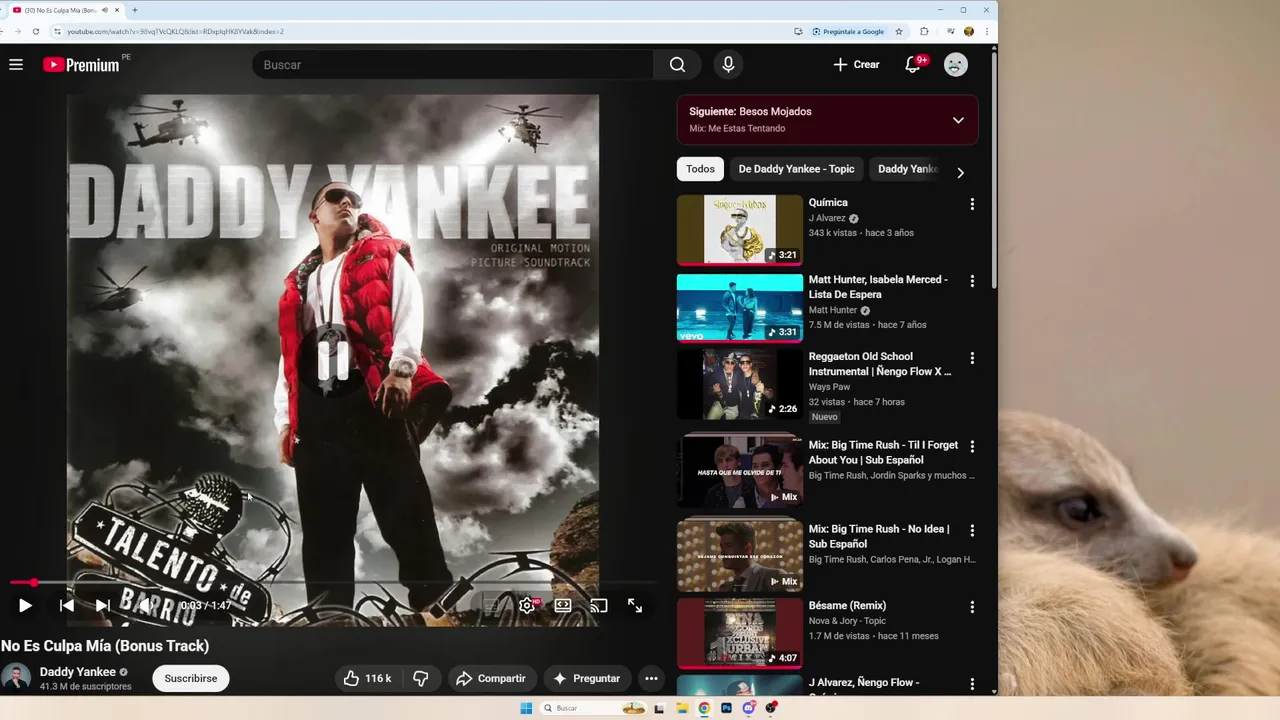Open File Explorer from taskbar
Viewport: 1280px width, 720px height.
[682, 708]
